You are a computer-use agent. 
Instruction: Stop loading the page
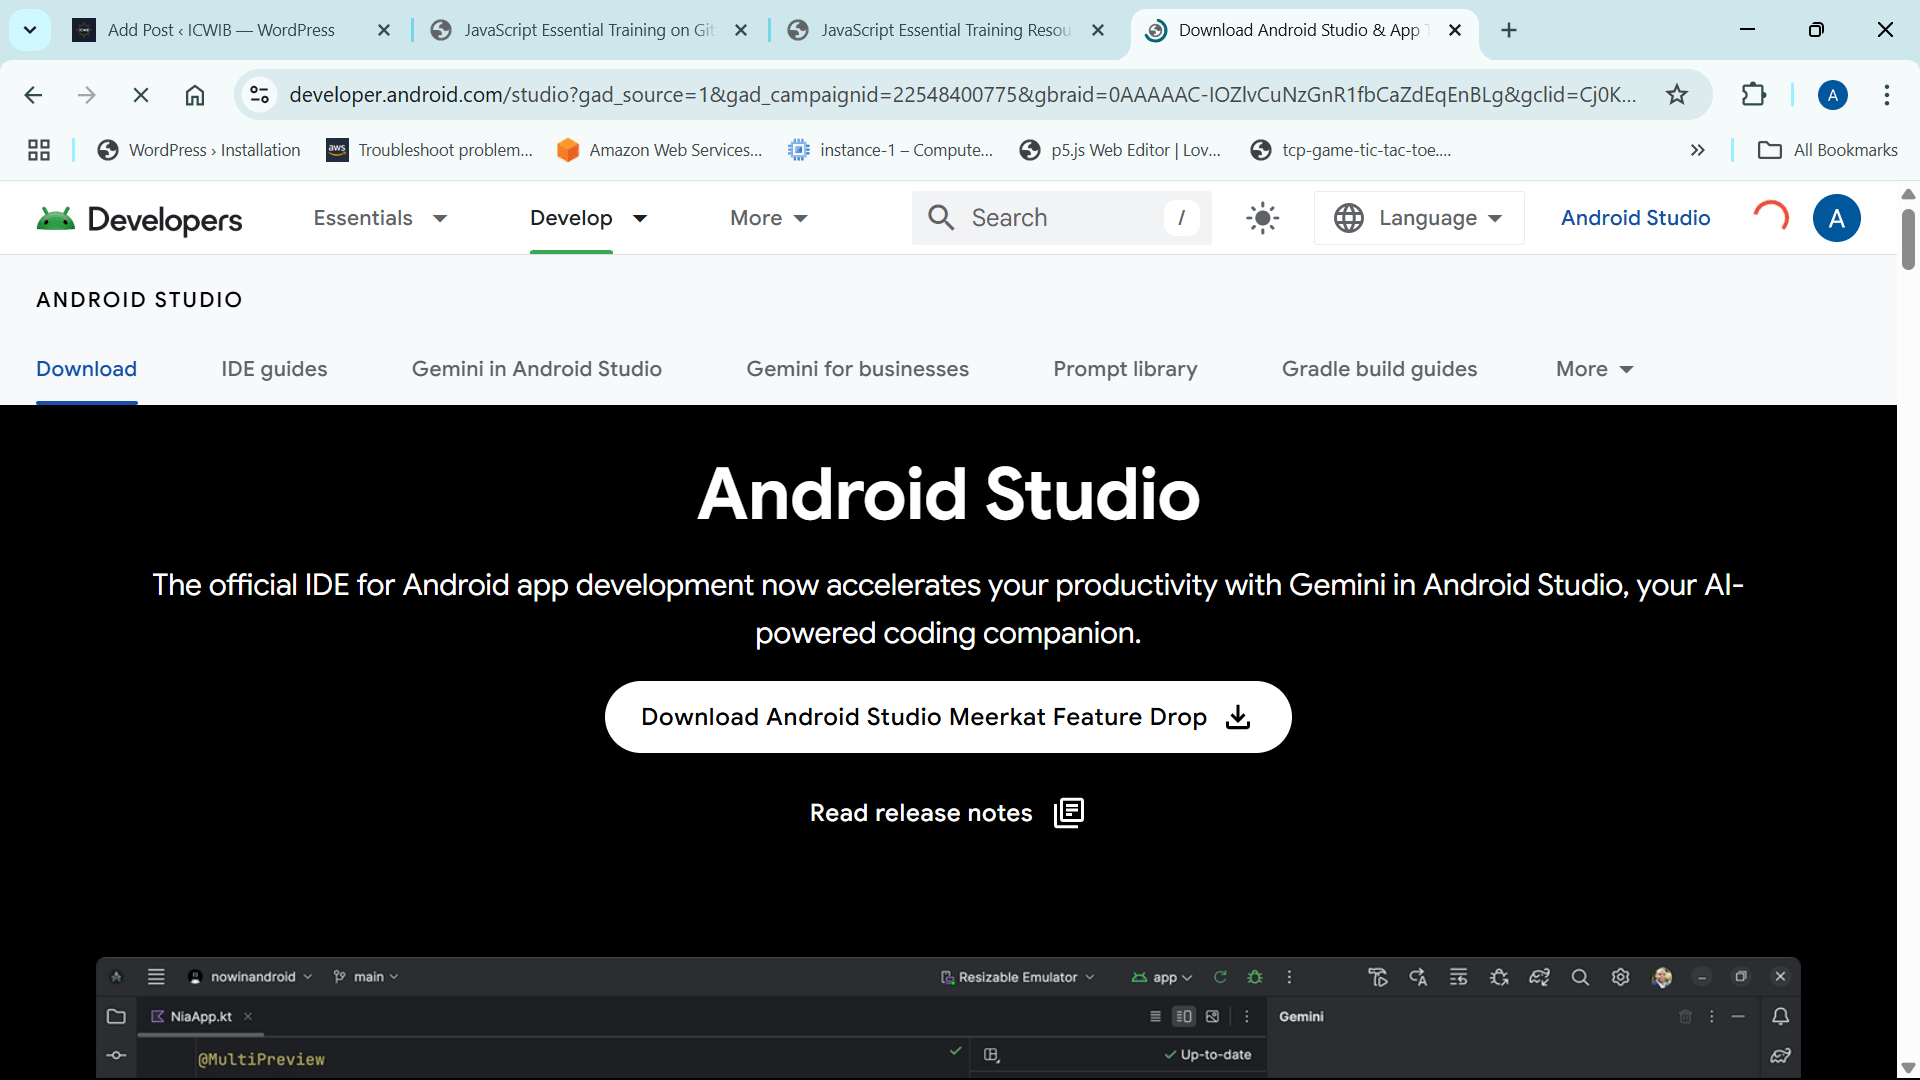tap(141, 95)
